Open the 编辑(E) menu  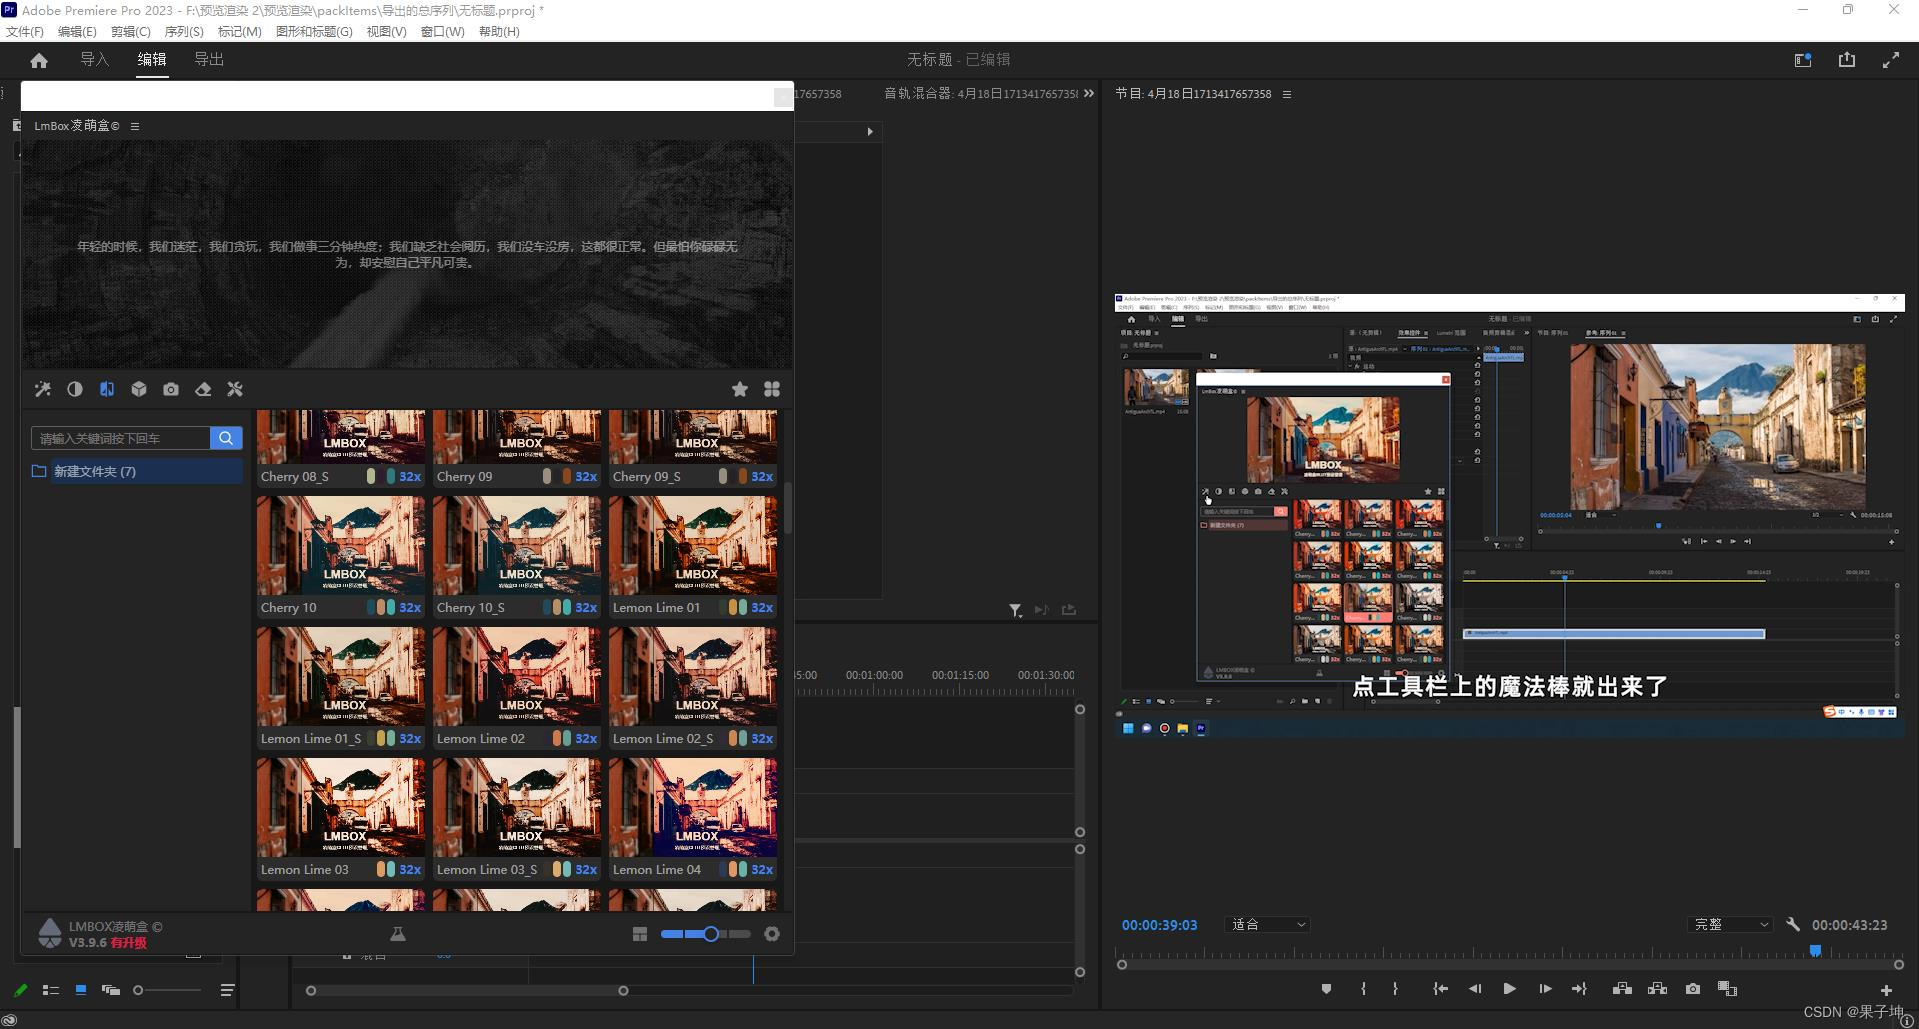pyautogui.click(x=77, y=31)
